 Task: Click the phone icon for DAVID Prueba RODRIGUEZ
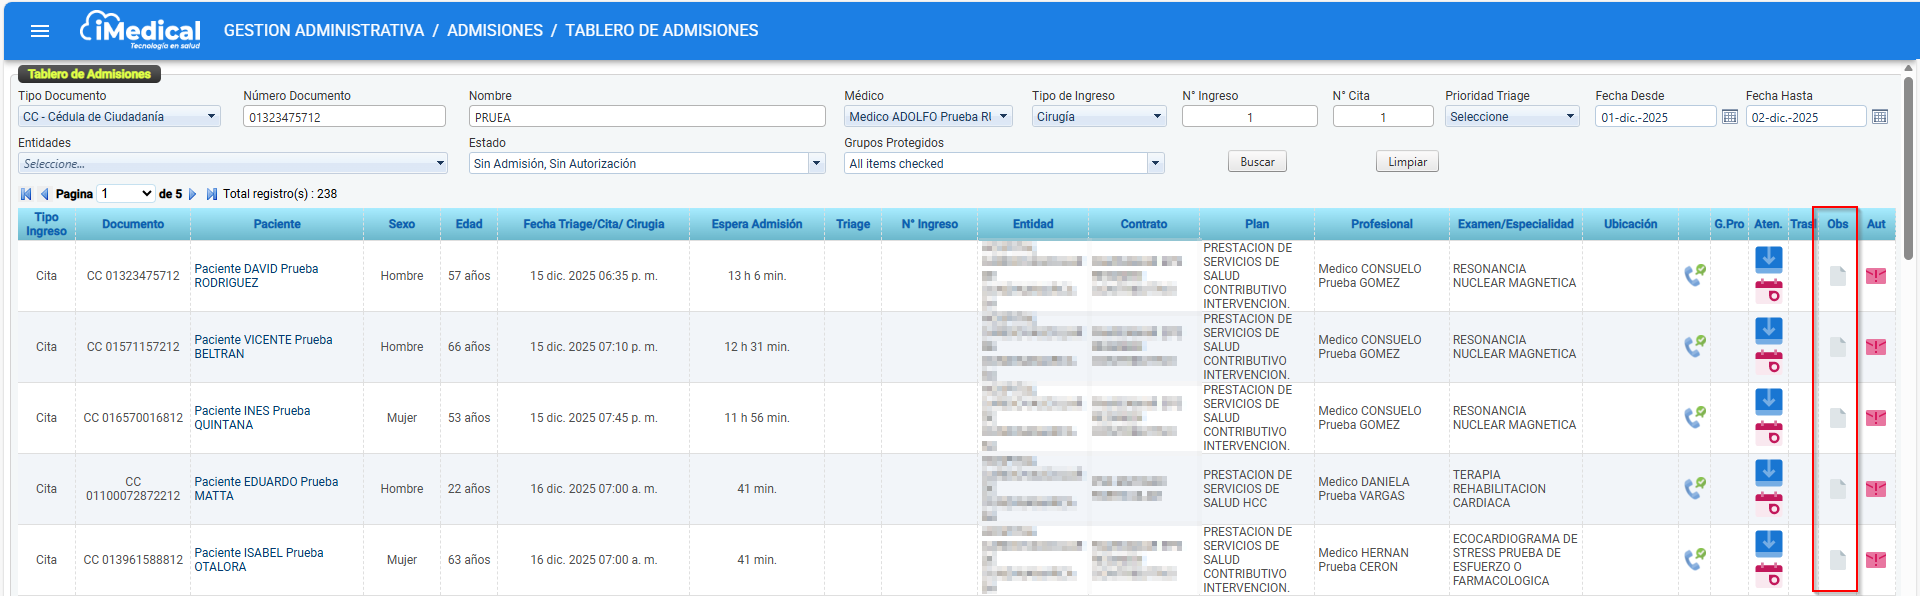pos(1694,275)
